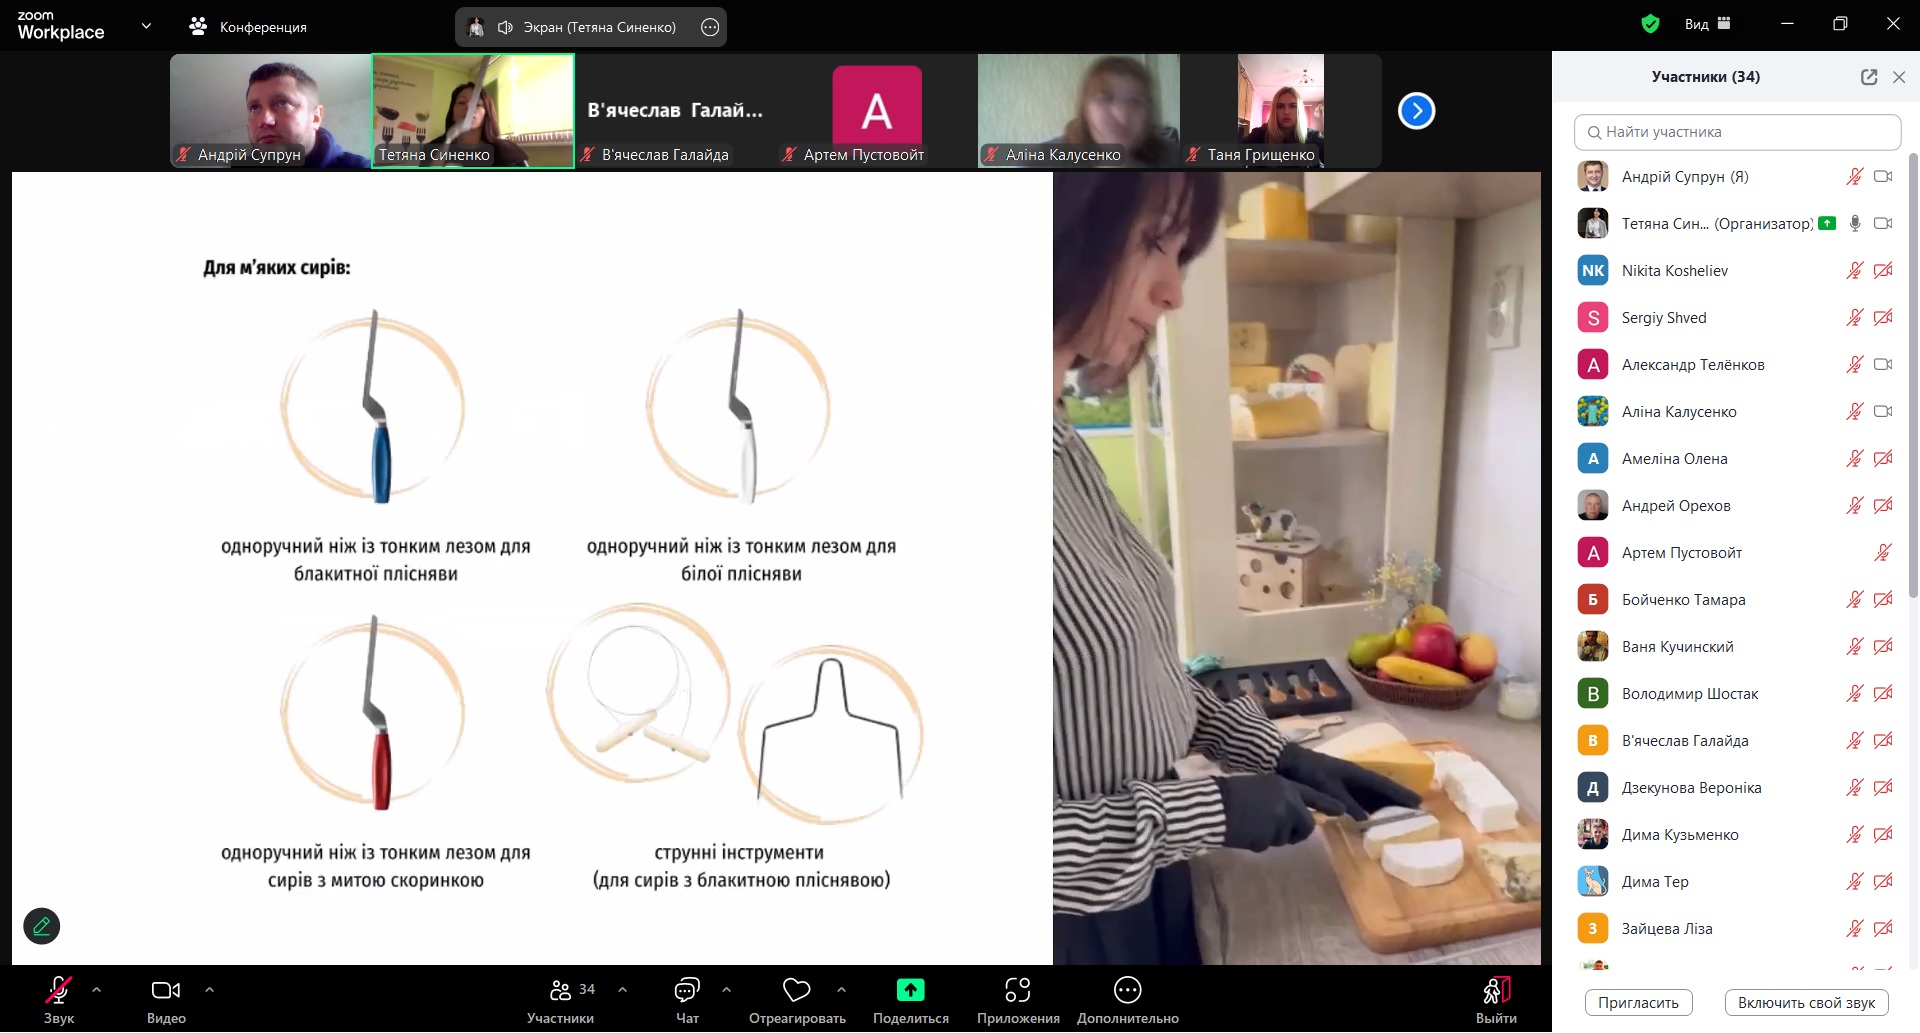This screenshot has height=1033, width=1920.
Task: Click the green annotation pencil icon
Action: (x=42, y=926)
